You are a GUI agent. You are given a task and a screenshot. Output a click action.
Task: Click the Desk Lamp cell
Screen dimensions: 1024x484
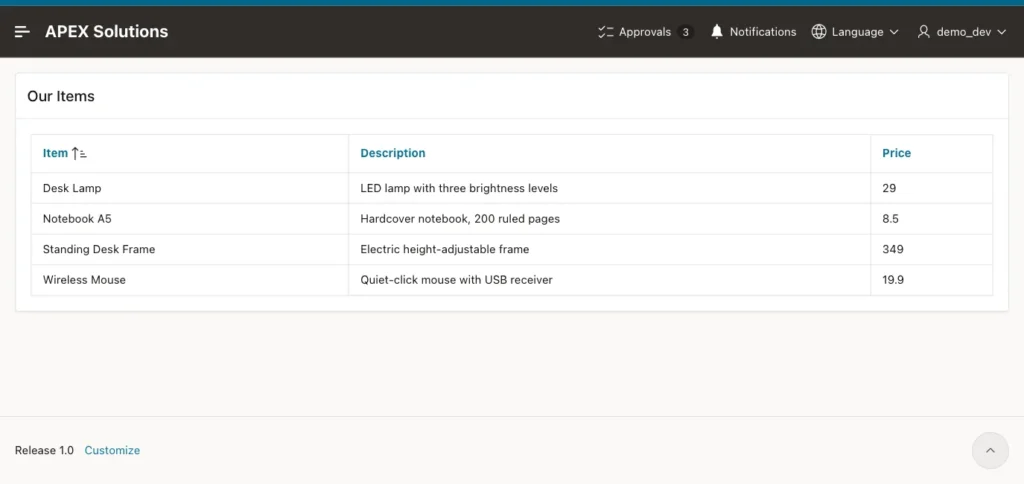(x=190, y=188)
